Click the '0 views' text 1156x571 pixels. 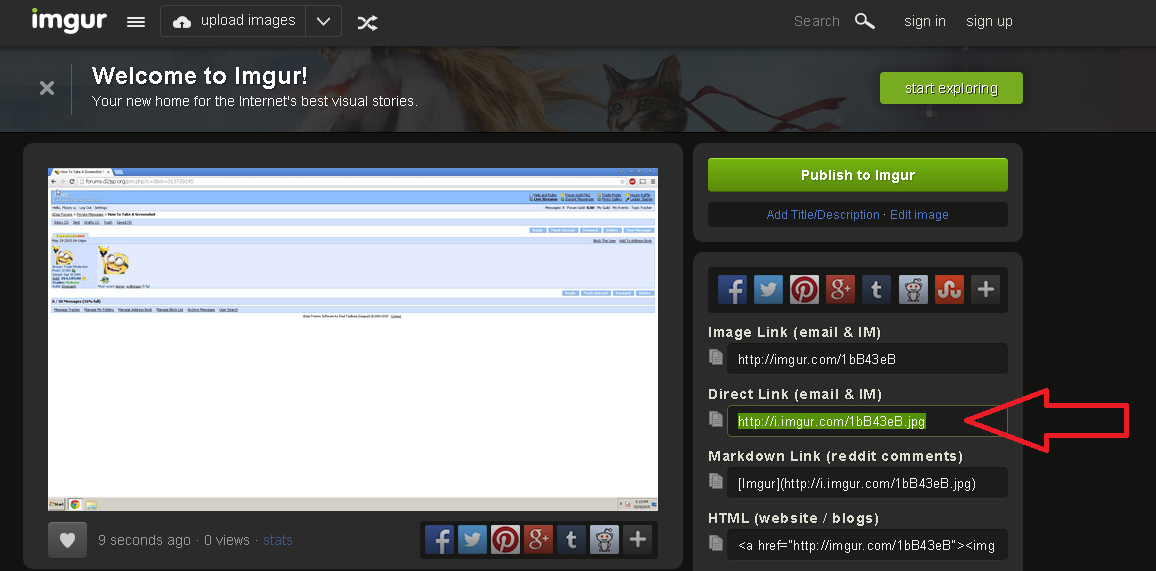coord(226,540)
